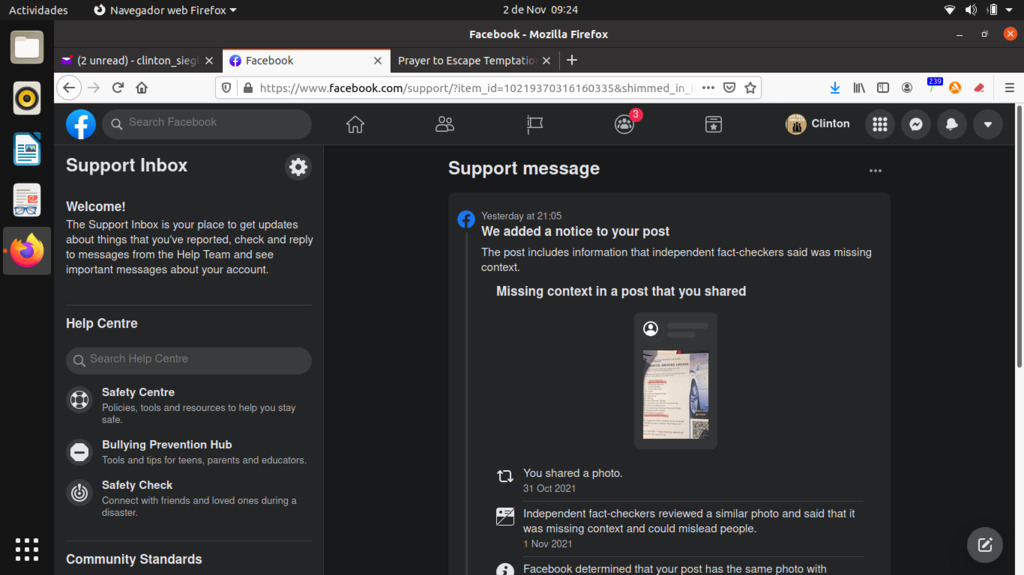Open Groups icon with 3 notifications
The height and width of the screenshot is (575, 1024).
[x=625, y=124]
